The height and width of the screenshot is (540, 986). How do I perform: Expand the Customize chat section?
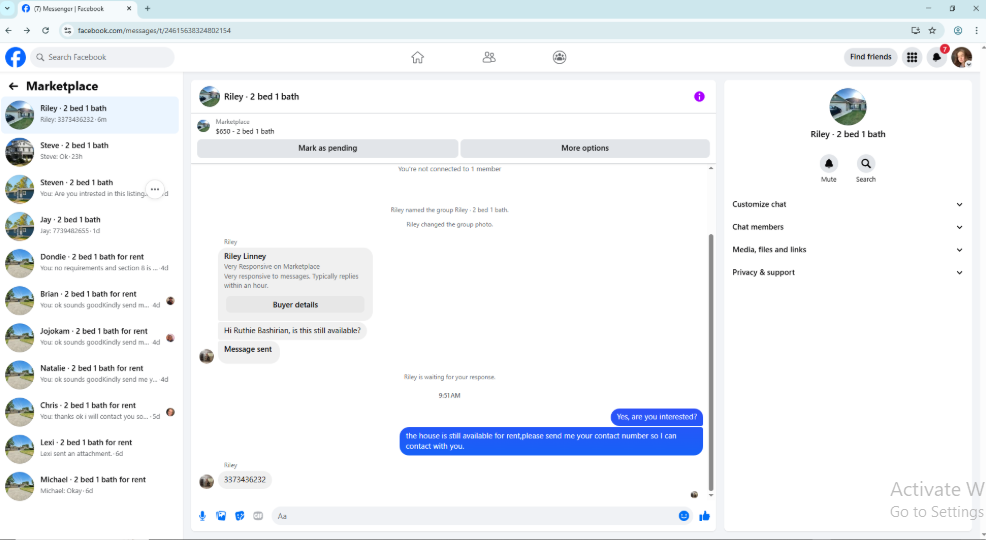[x=847, y=204]
